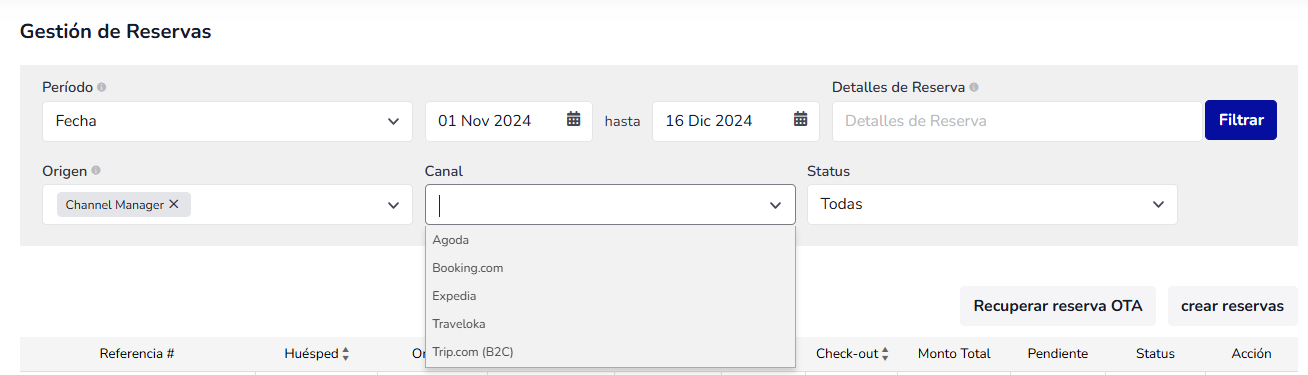Viewport: 1308px width, 375px height.
Task: Select Agoda from the Canal list
Action: coord(610,240)
